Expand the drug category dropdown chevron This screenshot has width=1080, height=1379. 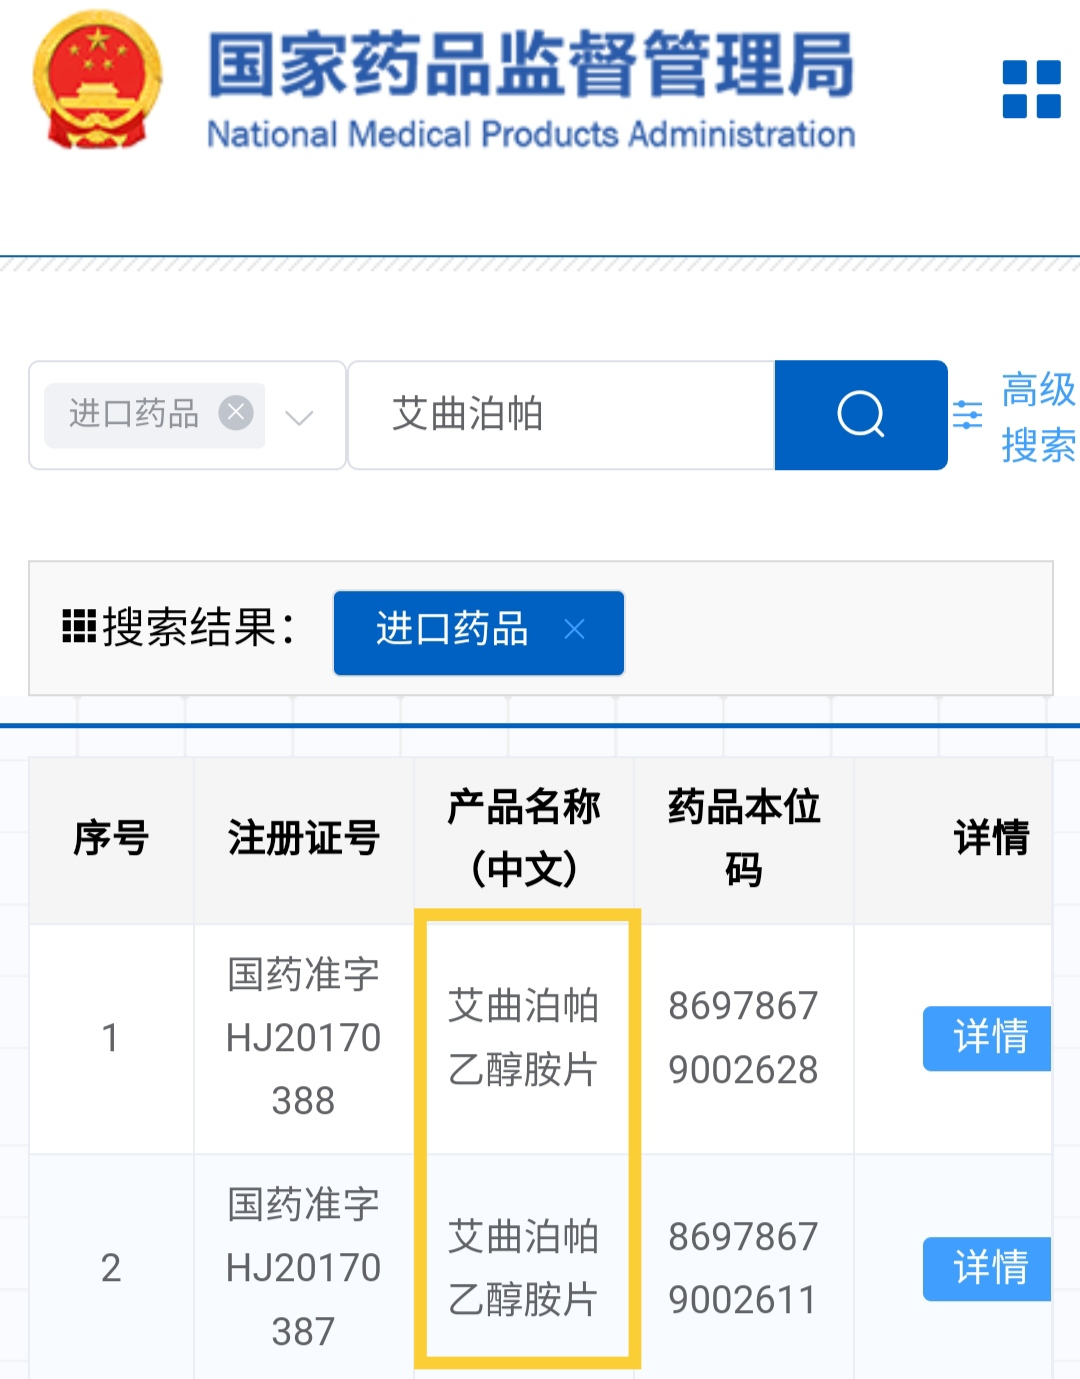click(299, 417)
